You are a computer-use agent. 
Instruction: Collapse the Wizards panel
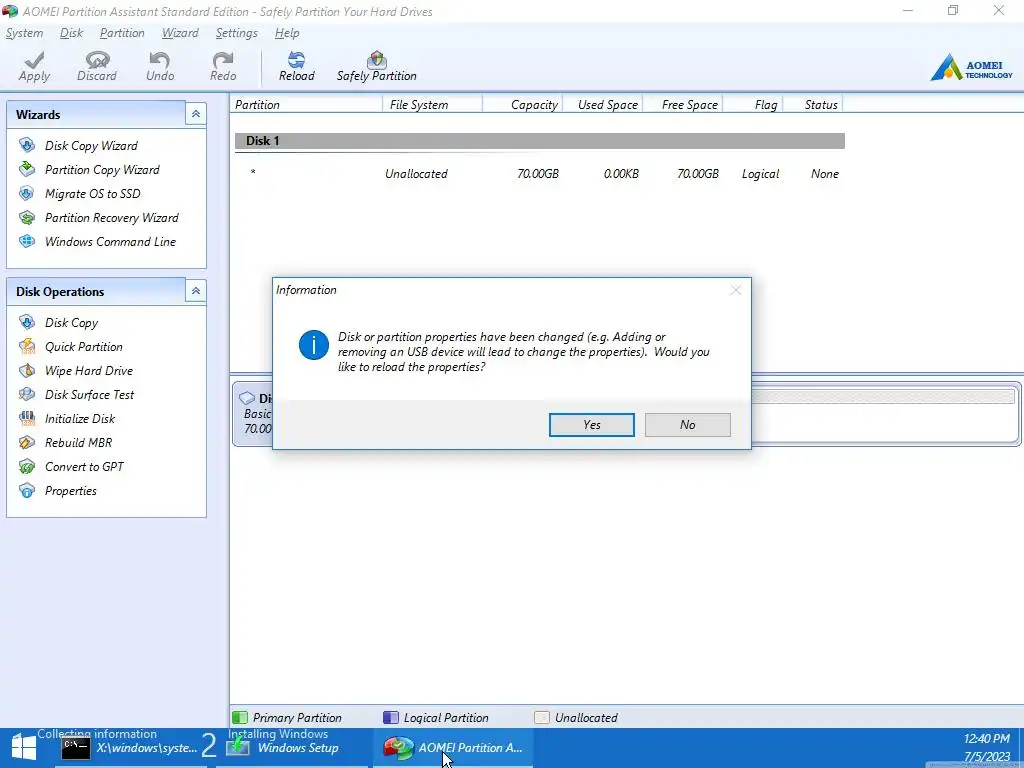[195, 114]
